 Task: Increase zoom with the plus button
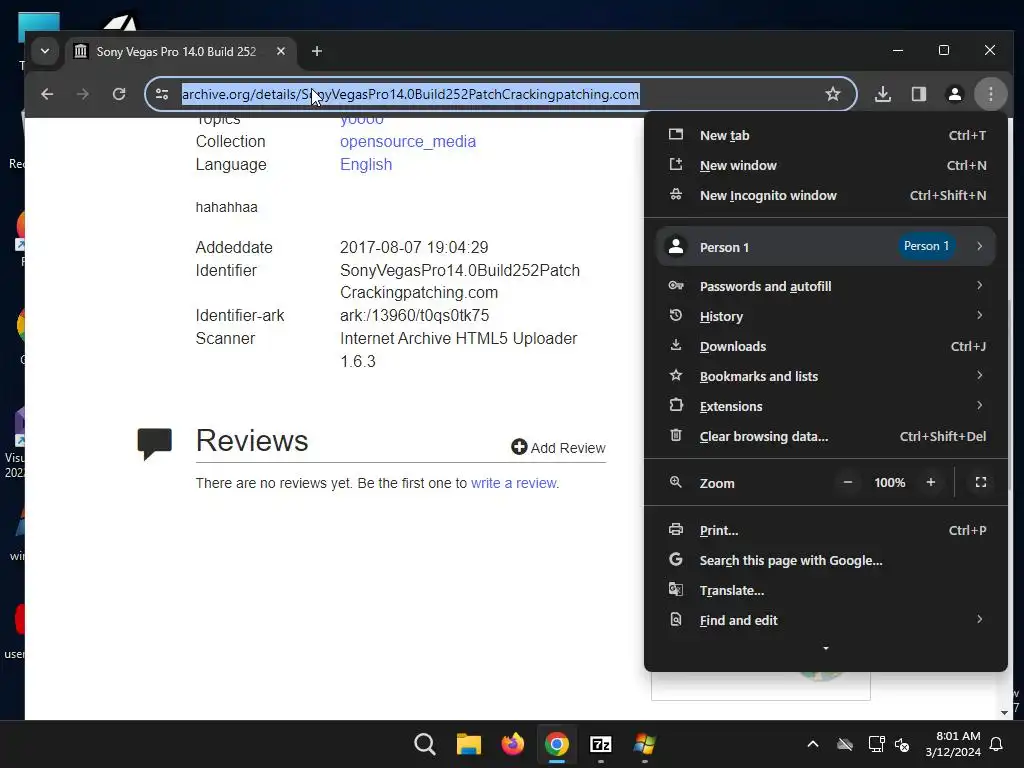point(931,483)
